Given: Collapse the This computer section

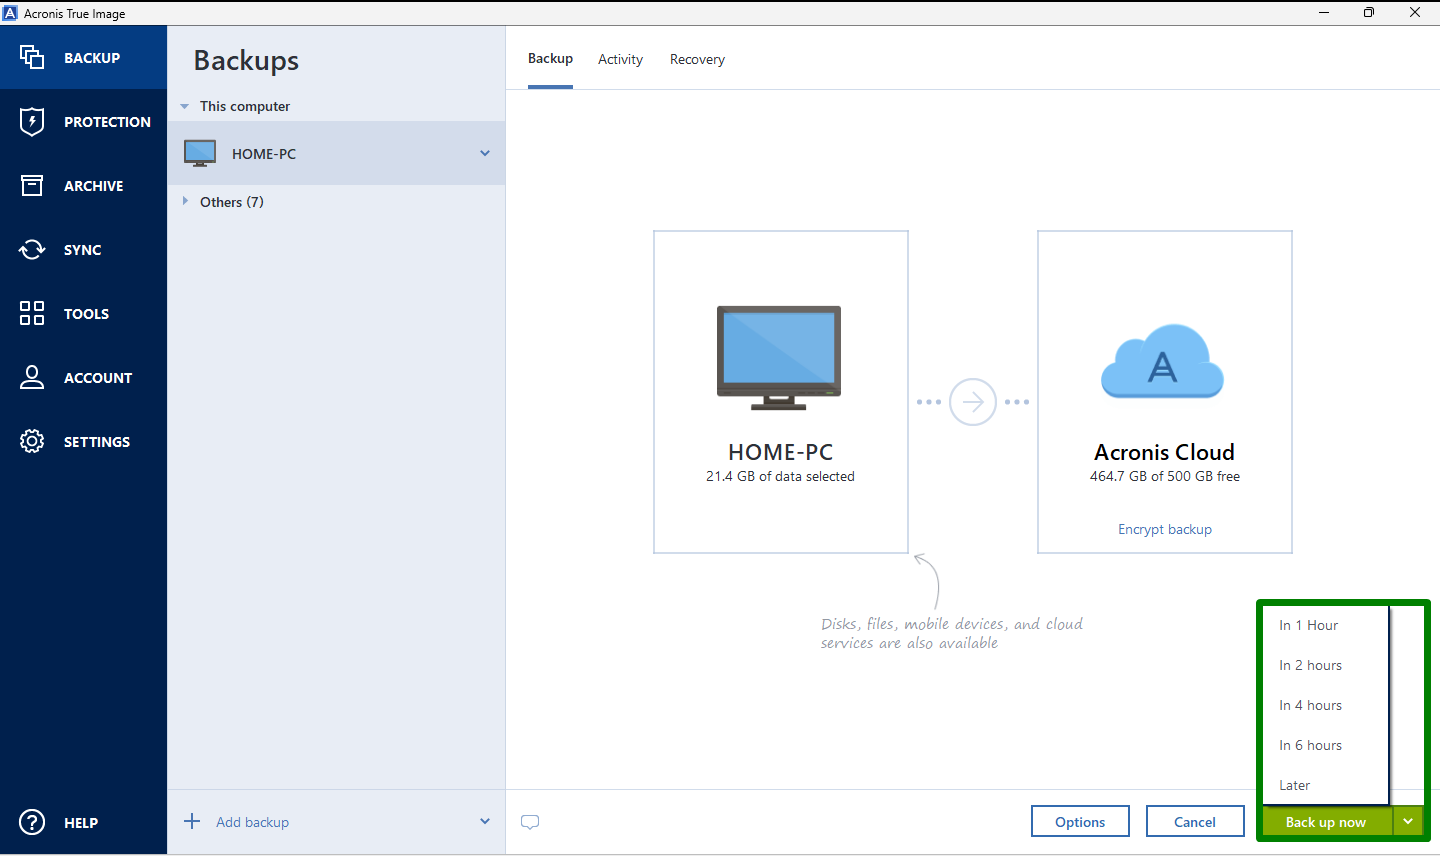Looking at the screenshot, I should coord(244,105).
